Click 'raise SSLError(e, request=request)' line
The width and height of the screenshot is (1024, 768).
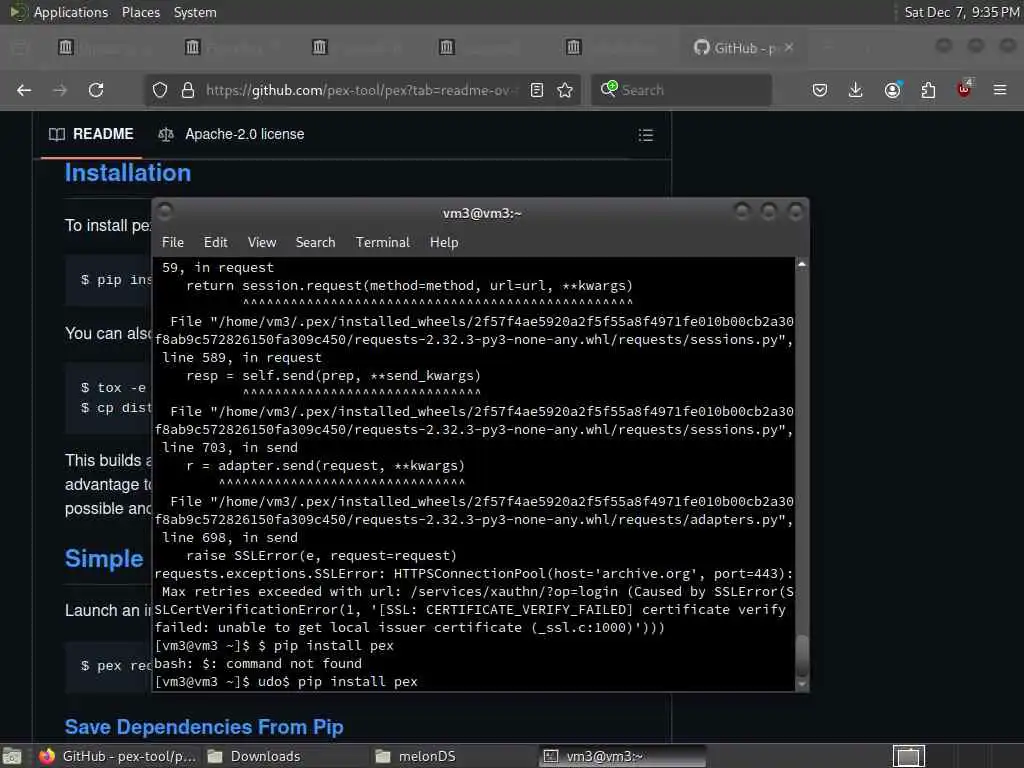(x=321, y=556)
